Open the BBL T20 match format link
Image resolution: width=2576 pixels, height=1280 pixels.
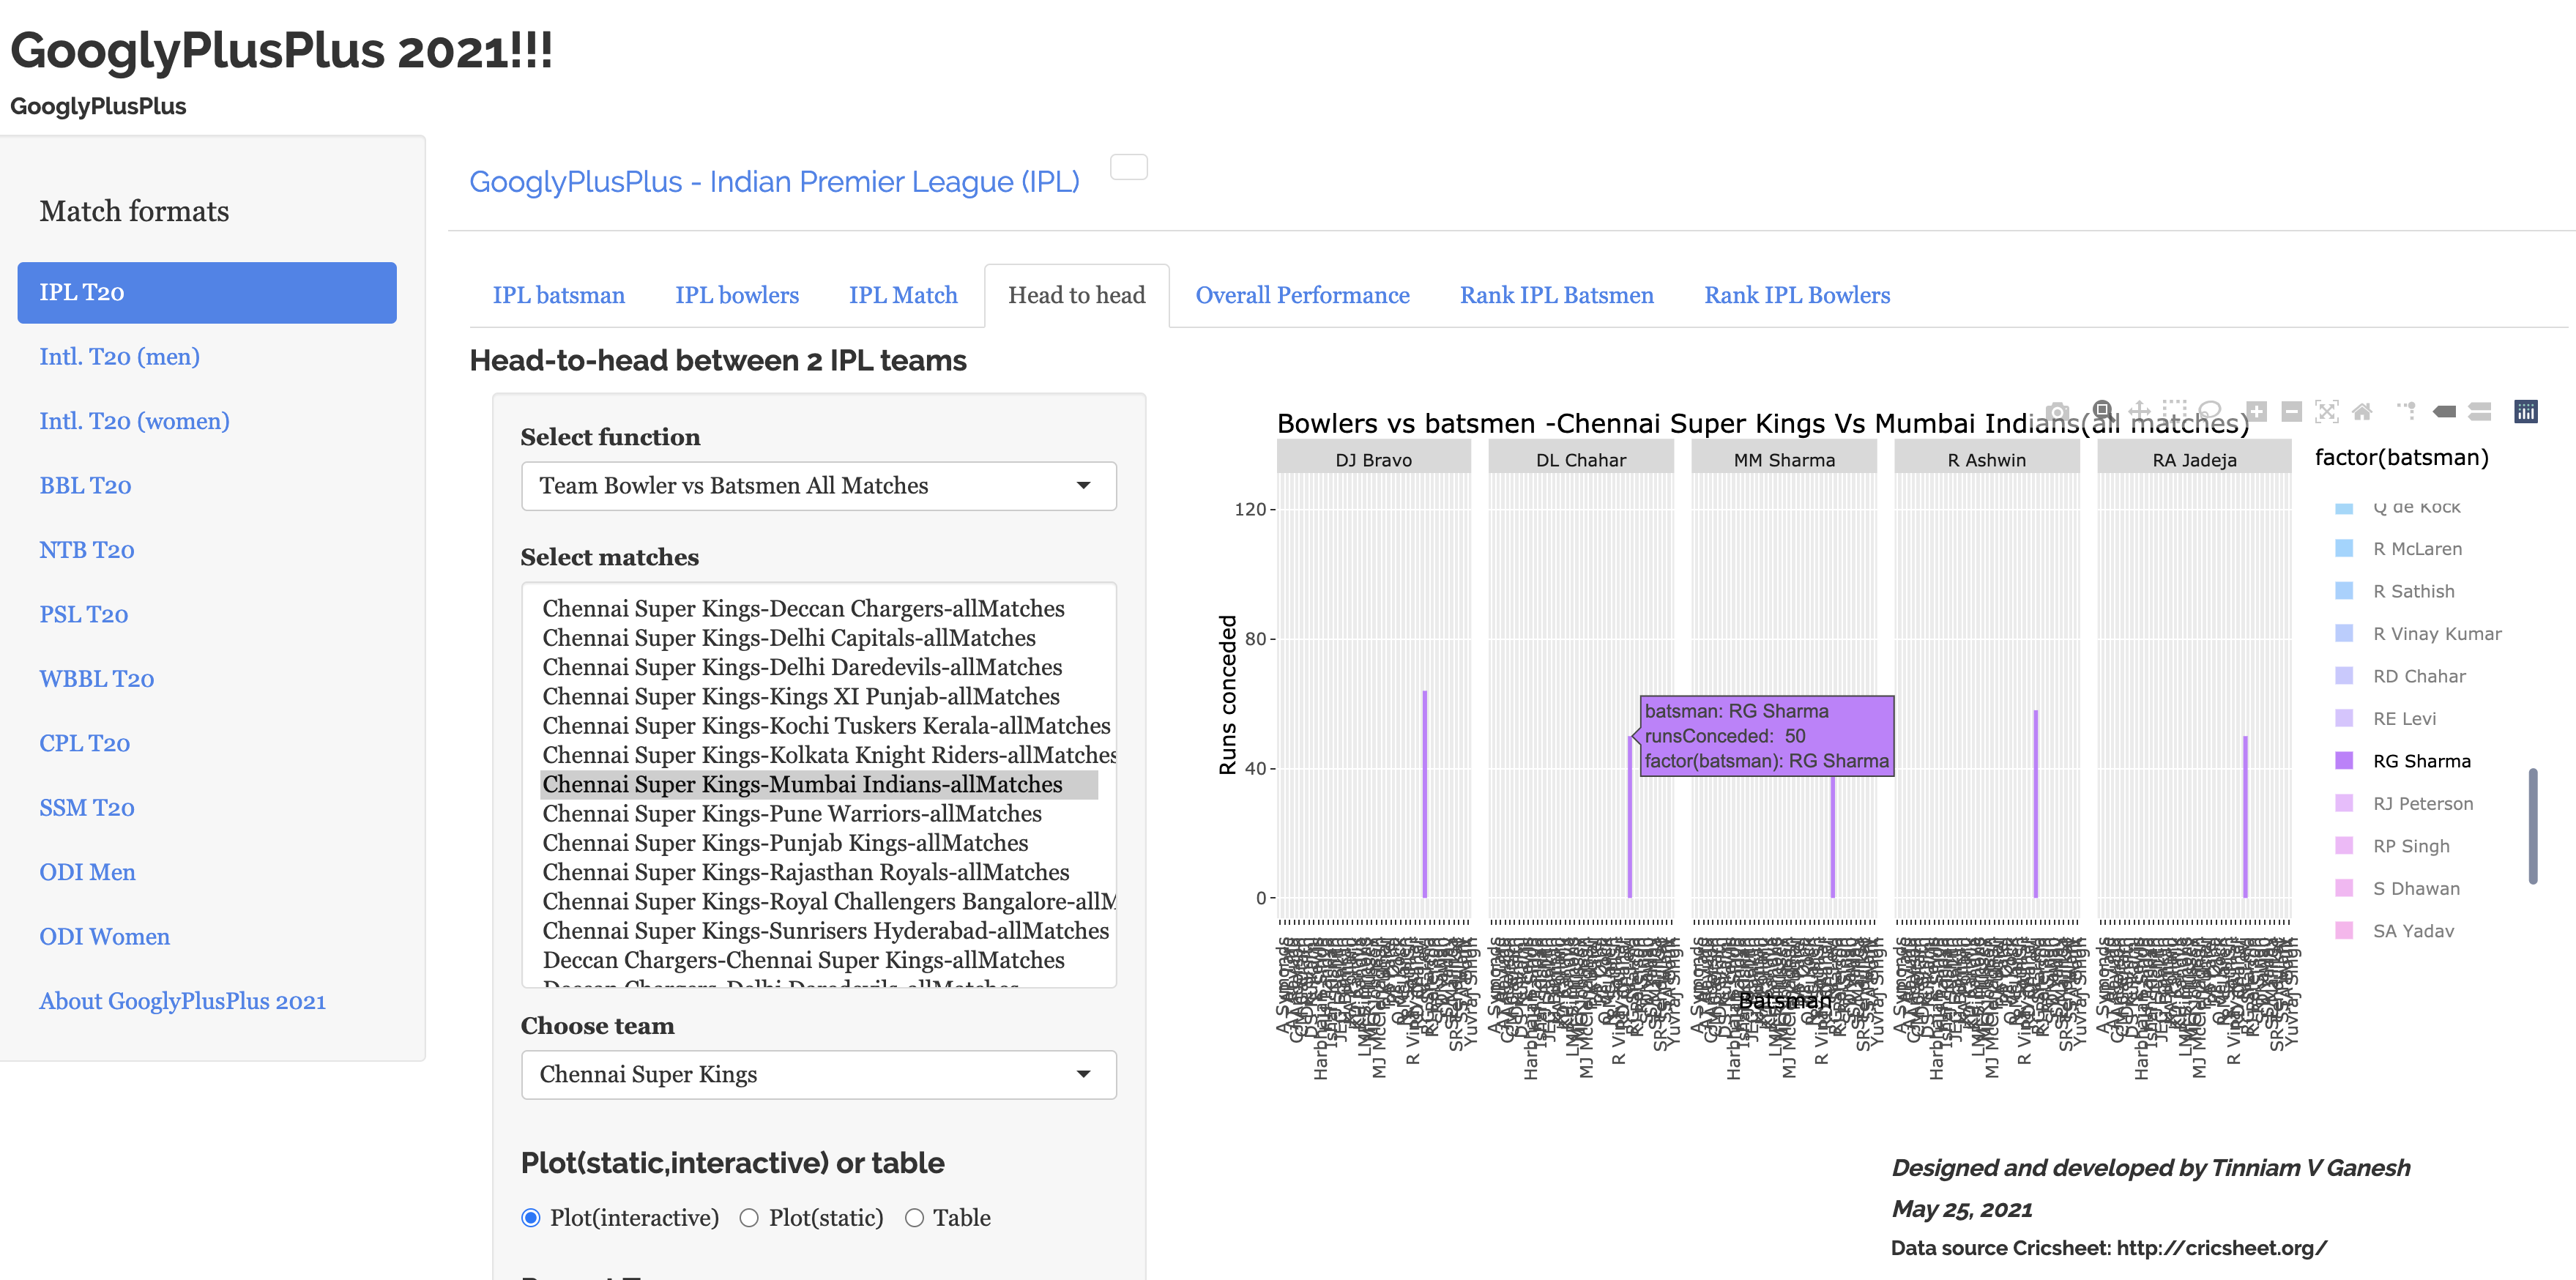click(x=85, y=486)
